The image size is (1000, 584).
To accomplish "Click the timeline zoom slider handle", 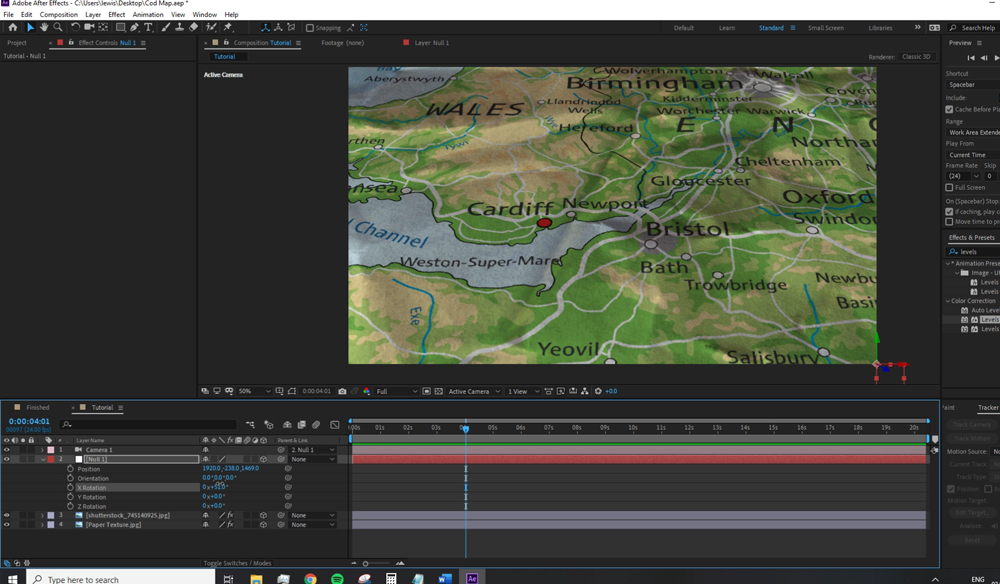I will (365, 564).
